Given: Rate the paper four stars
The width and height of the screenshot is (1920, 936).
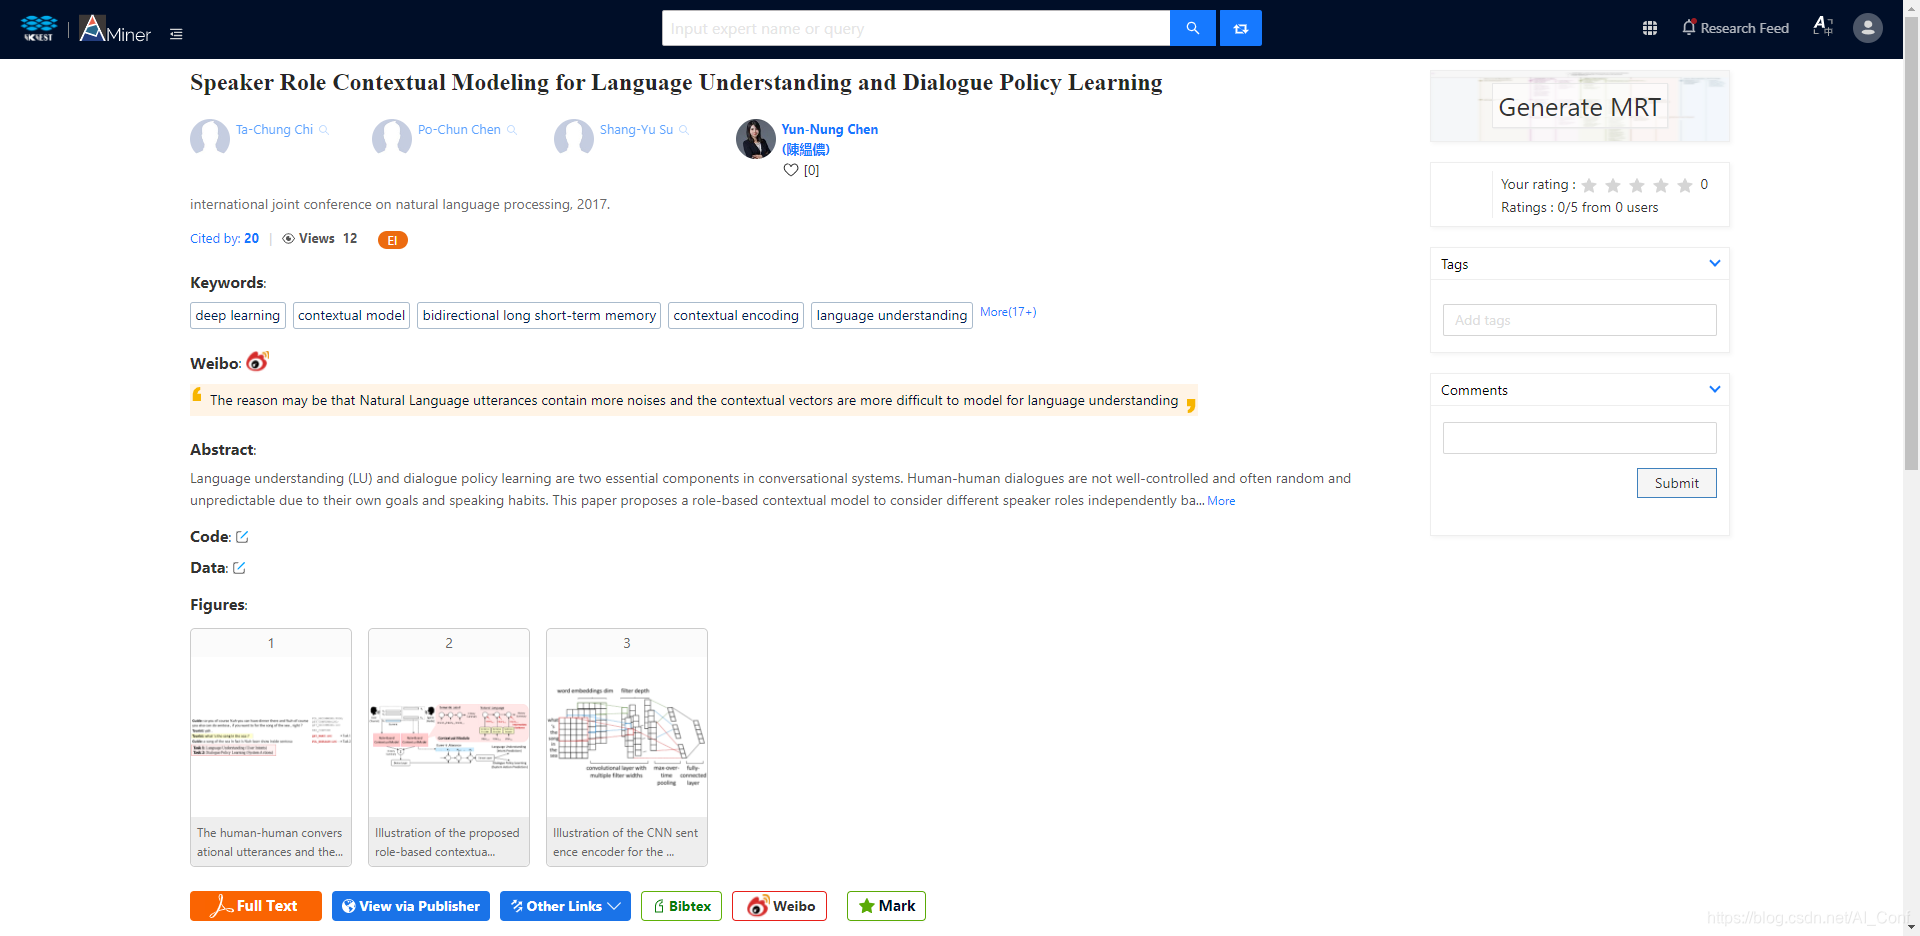Looking at the screenshot, I should click(x=1661, y=185).
